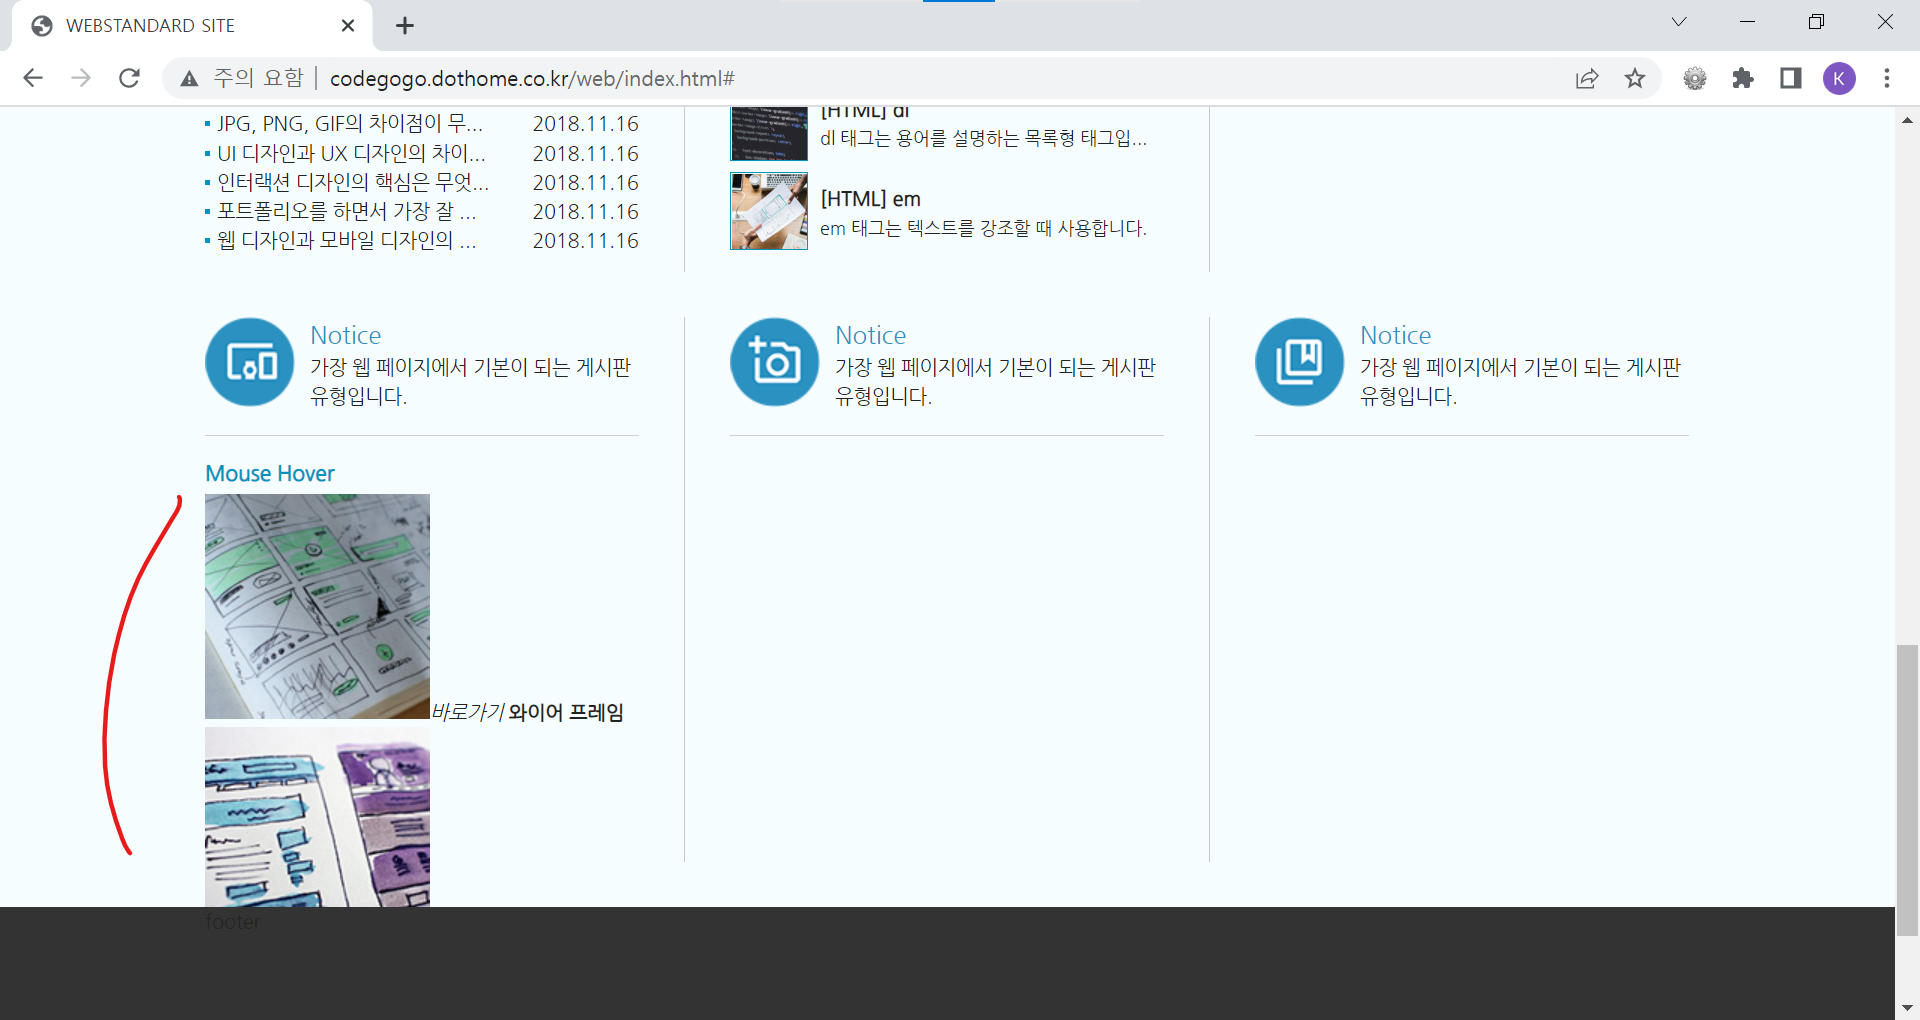Go back to the previous page
Viewport: 1920px width, 1020px height.
[33, 78]
